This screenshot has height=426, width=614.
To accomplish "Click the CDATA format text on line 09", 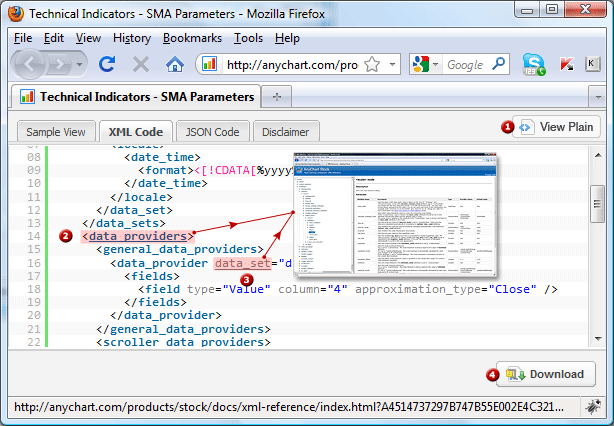I will coord(244,170).
